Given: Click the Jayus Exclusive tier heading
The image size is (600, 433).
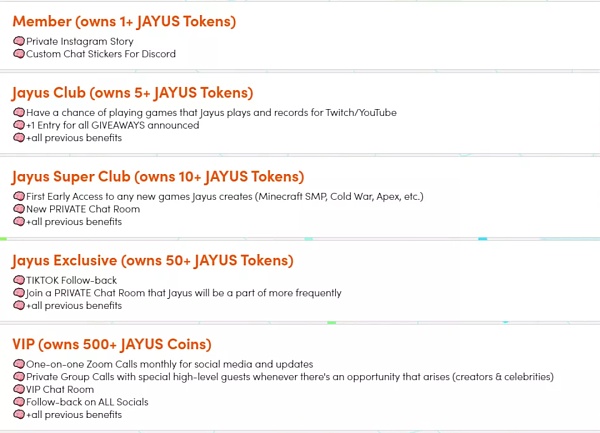Looking at the screenshot, I should pyautogui.click(x=153, y=261).
